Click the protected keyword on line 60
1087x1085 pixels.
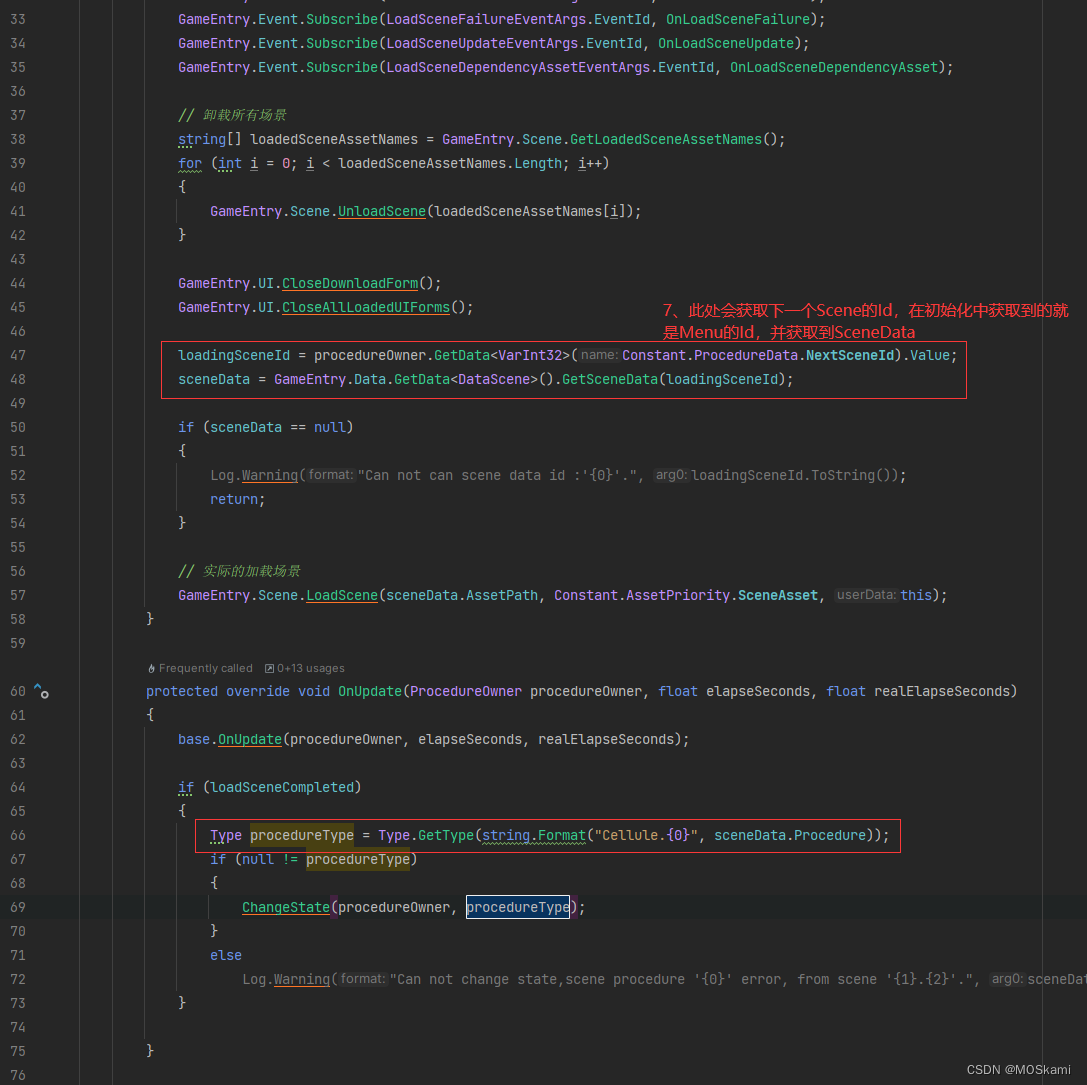click(182, 692)
